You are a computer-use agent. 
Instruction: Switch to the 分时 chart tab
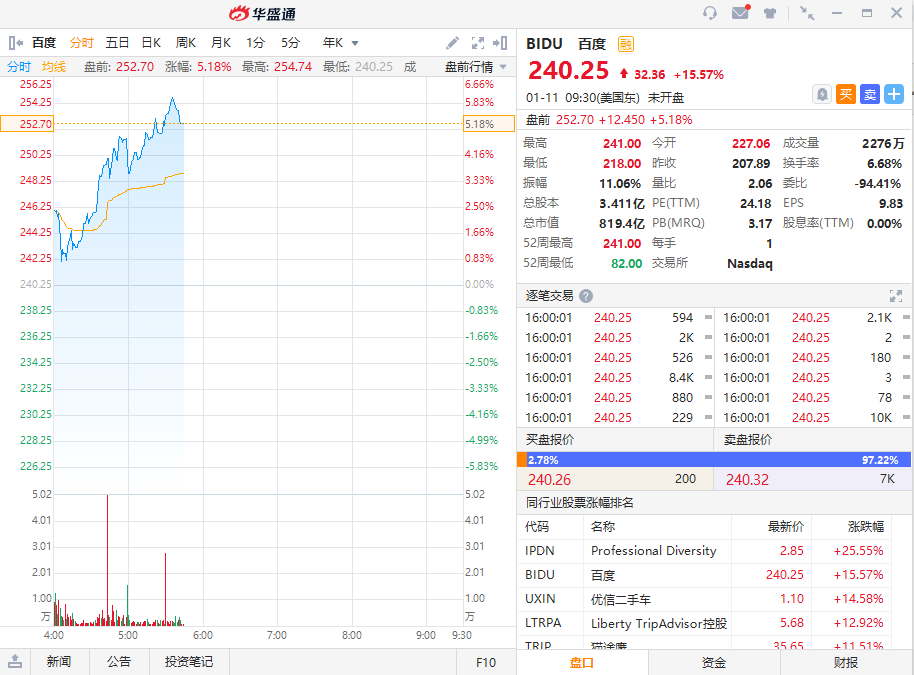(x=82, y=43)
